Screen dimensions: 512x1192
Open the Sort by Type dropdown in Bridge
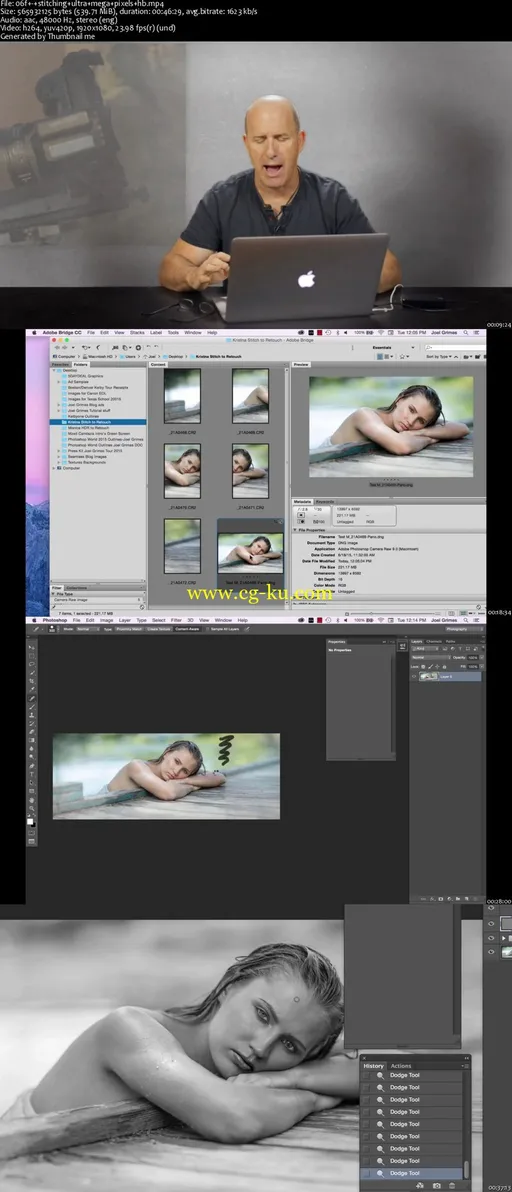pos(441,357)
